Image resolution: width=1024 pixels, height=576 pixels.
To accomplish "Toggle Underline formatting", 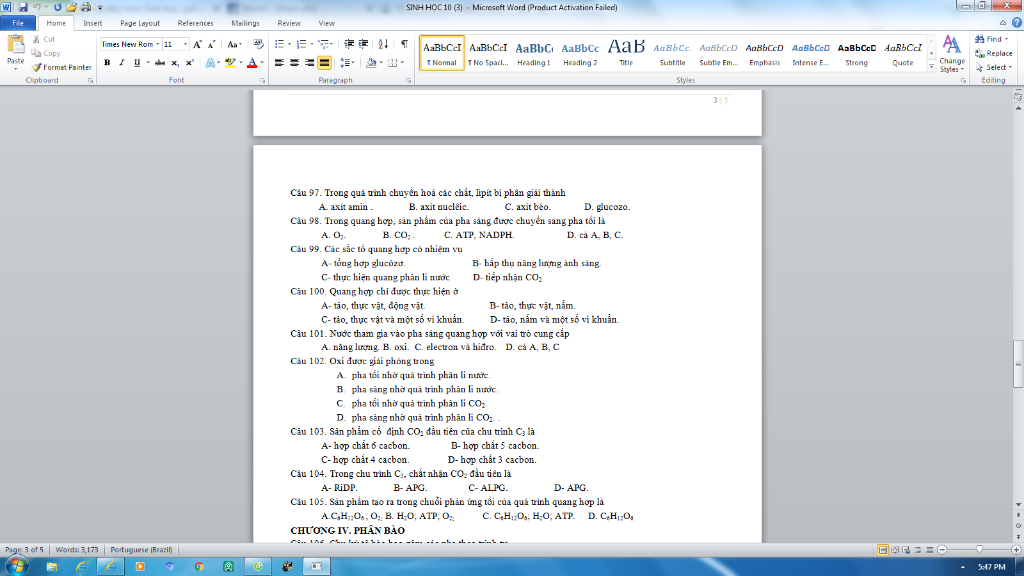I will click(136, 63).
